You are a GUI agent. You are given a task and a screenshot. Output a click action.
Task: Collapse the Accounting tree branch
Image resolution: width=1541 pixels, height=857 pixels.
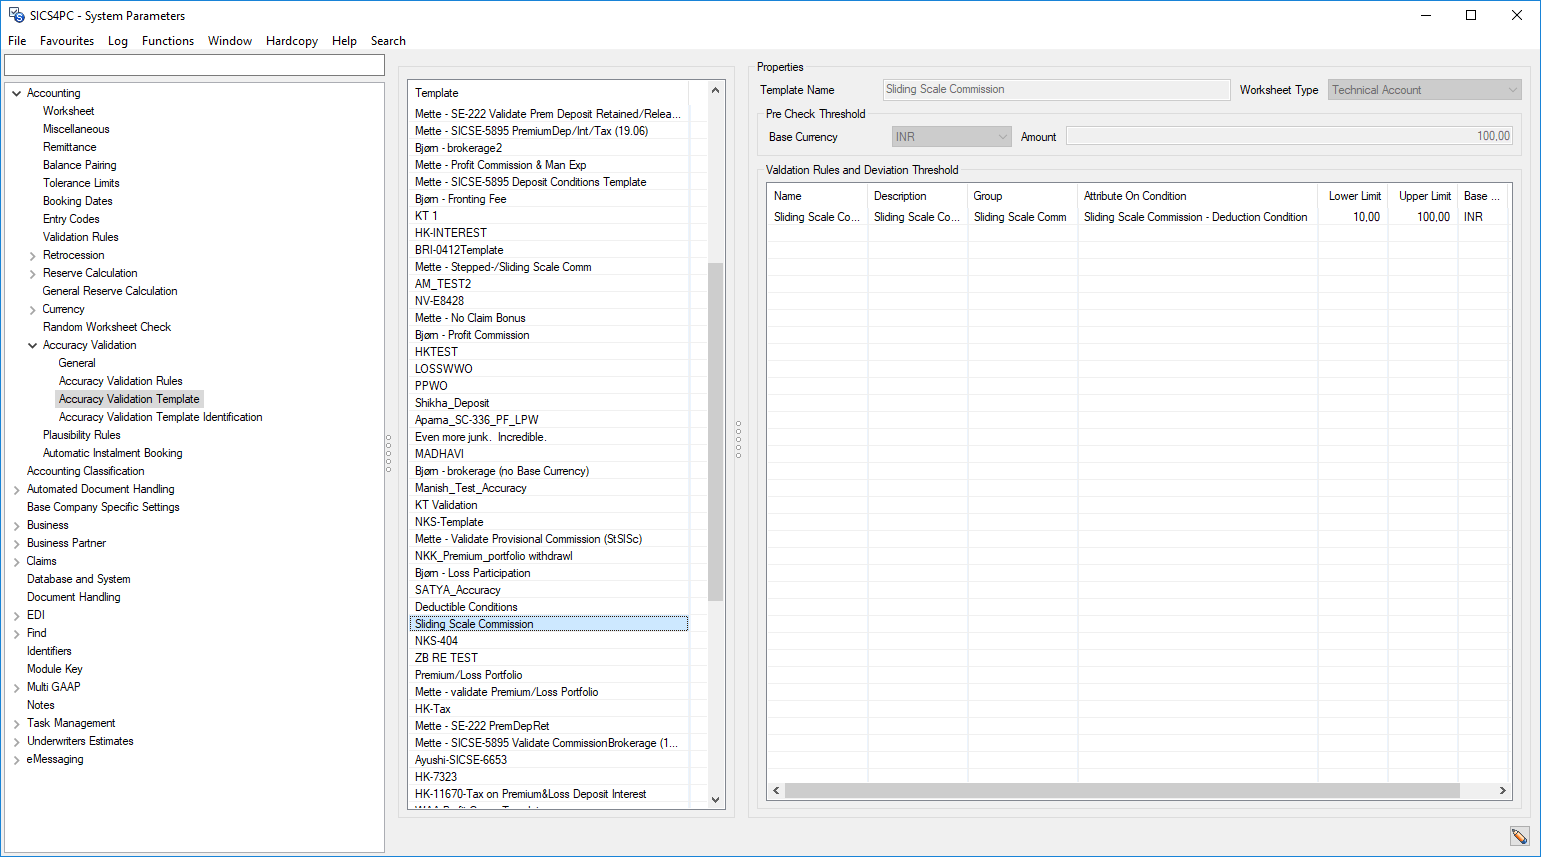15,92
